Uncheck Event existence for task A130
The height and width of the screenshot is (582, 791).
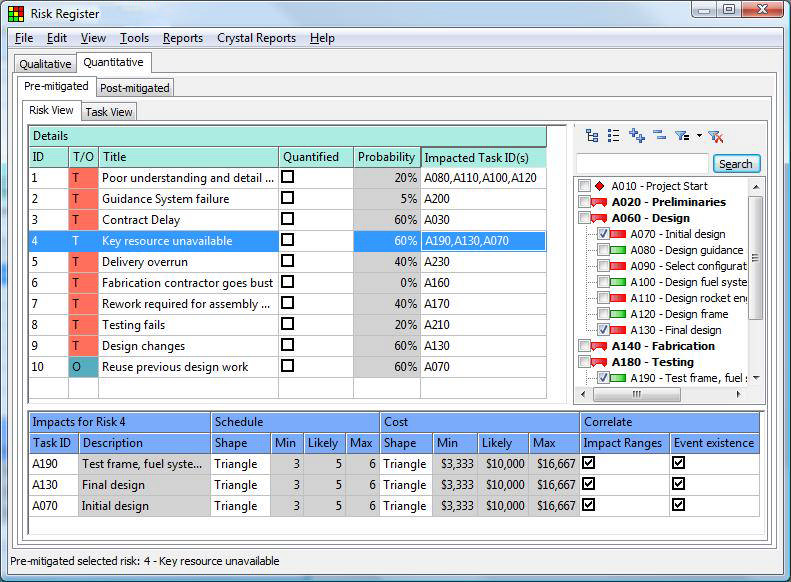pos(679,484)
